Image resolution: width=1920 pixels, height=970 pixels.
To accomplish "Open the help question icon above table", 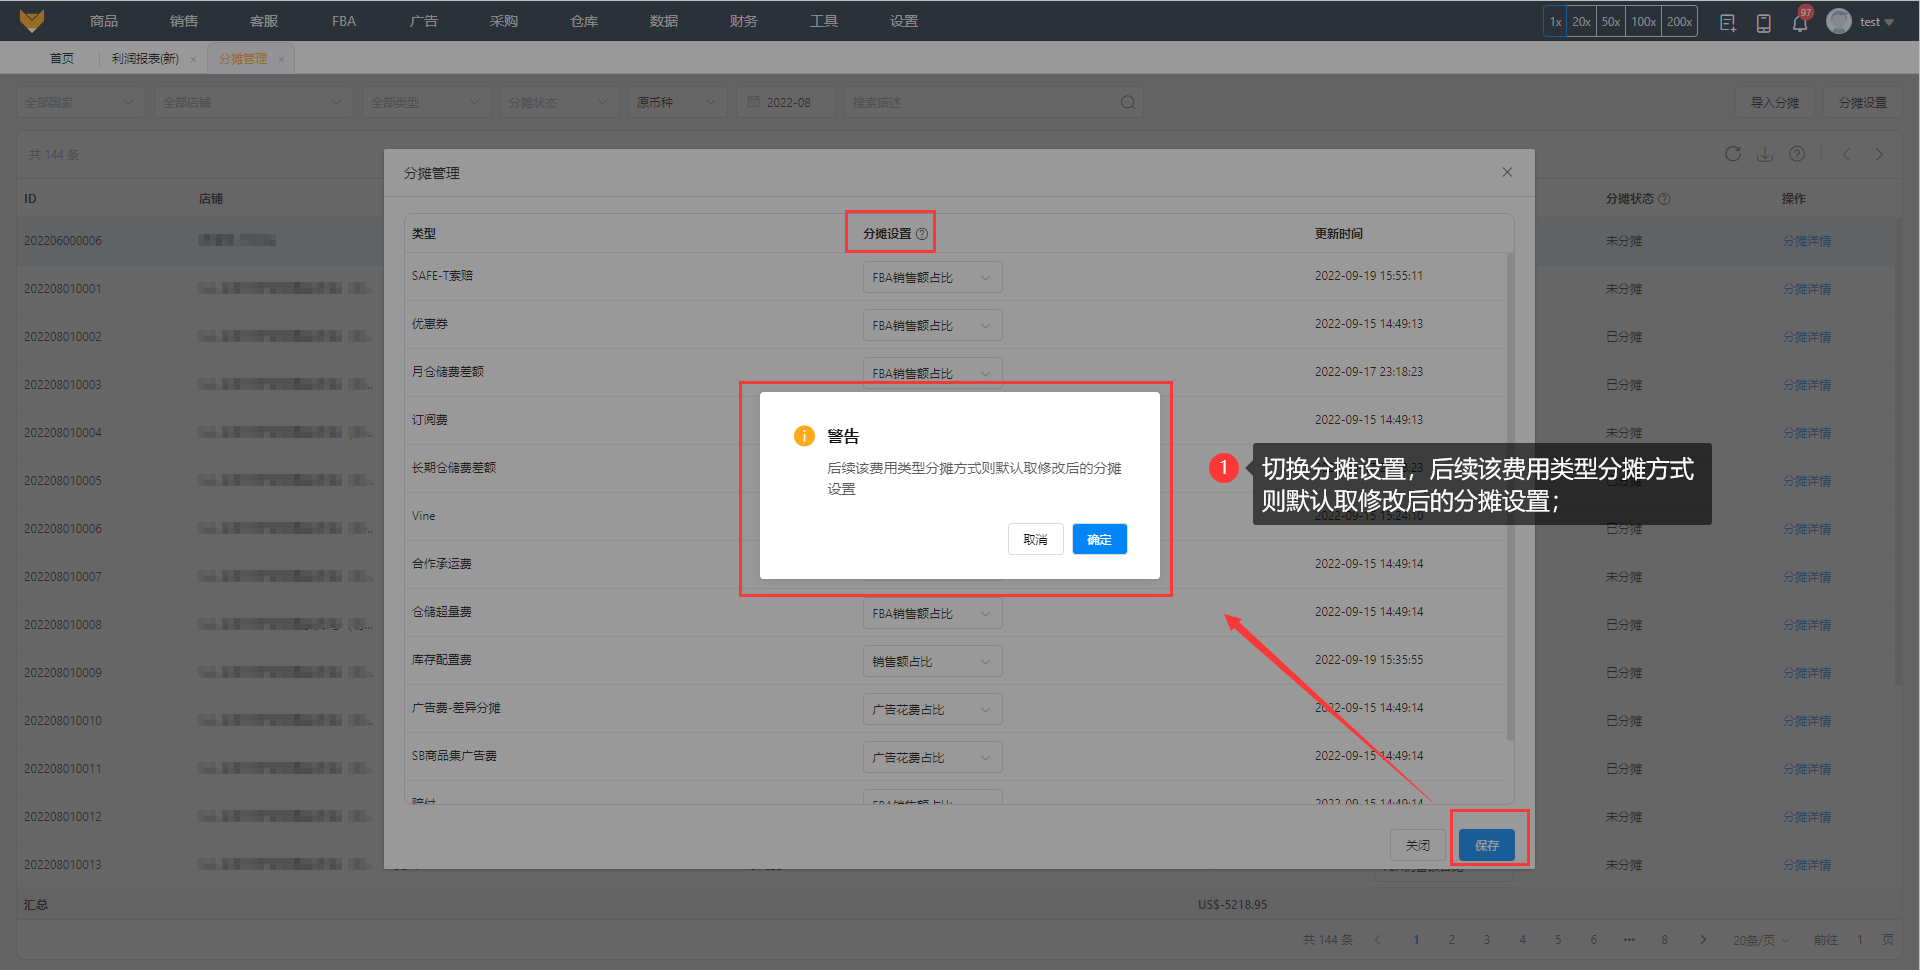I will pyautogui.click(x=1797, y=154).
